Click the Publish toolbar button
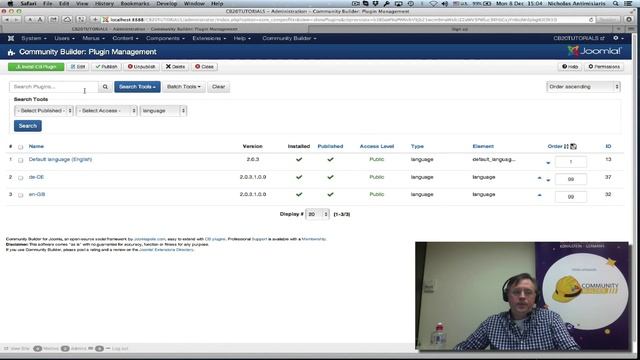The image size is (640, 360). coord(106,67)
